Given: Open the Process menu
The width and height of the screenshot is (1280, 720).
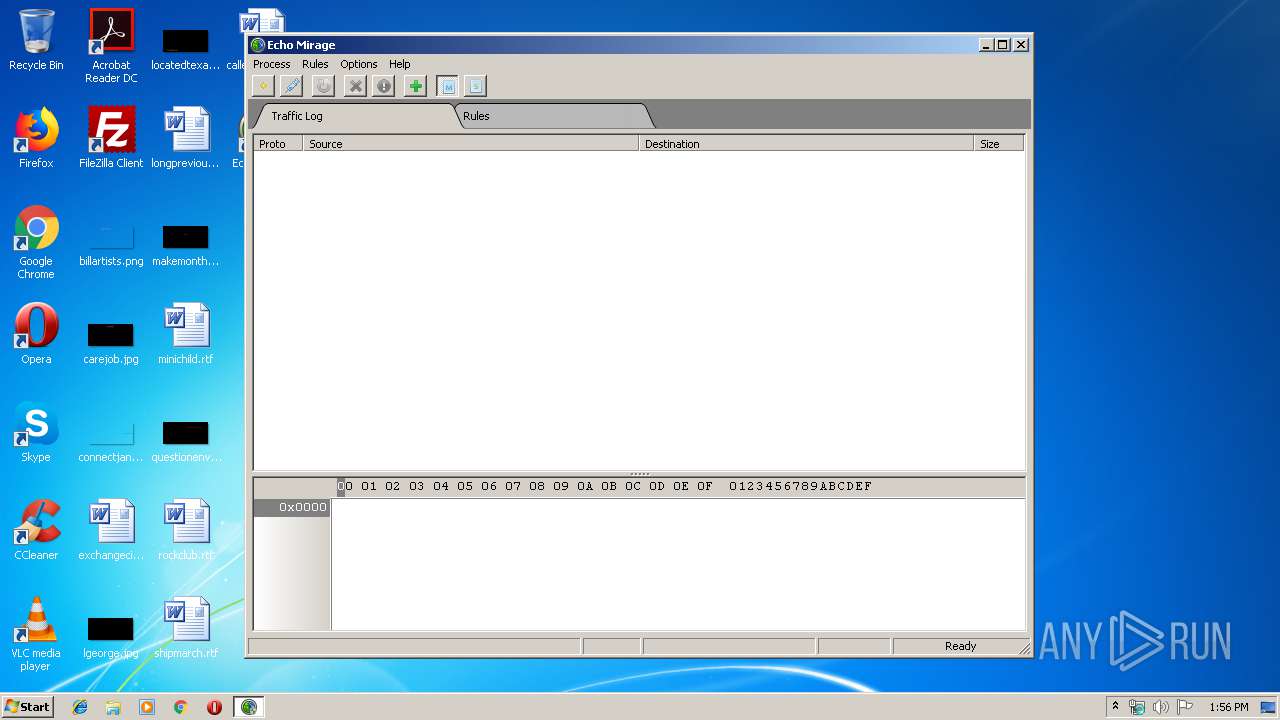Looking at the screenshot, I should tap(272, 64).
